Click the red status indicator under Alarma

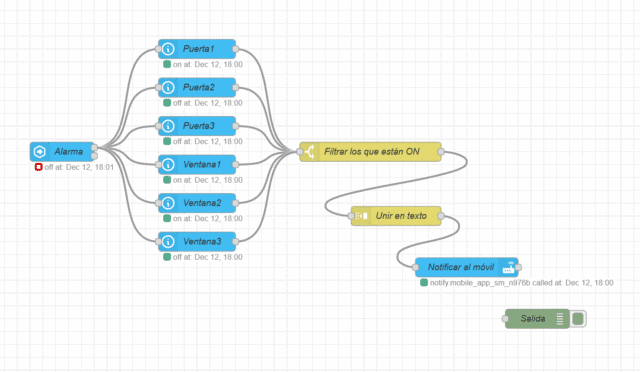point(38,167)
